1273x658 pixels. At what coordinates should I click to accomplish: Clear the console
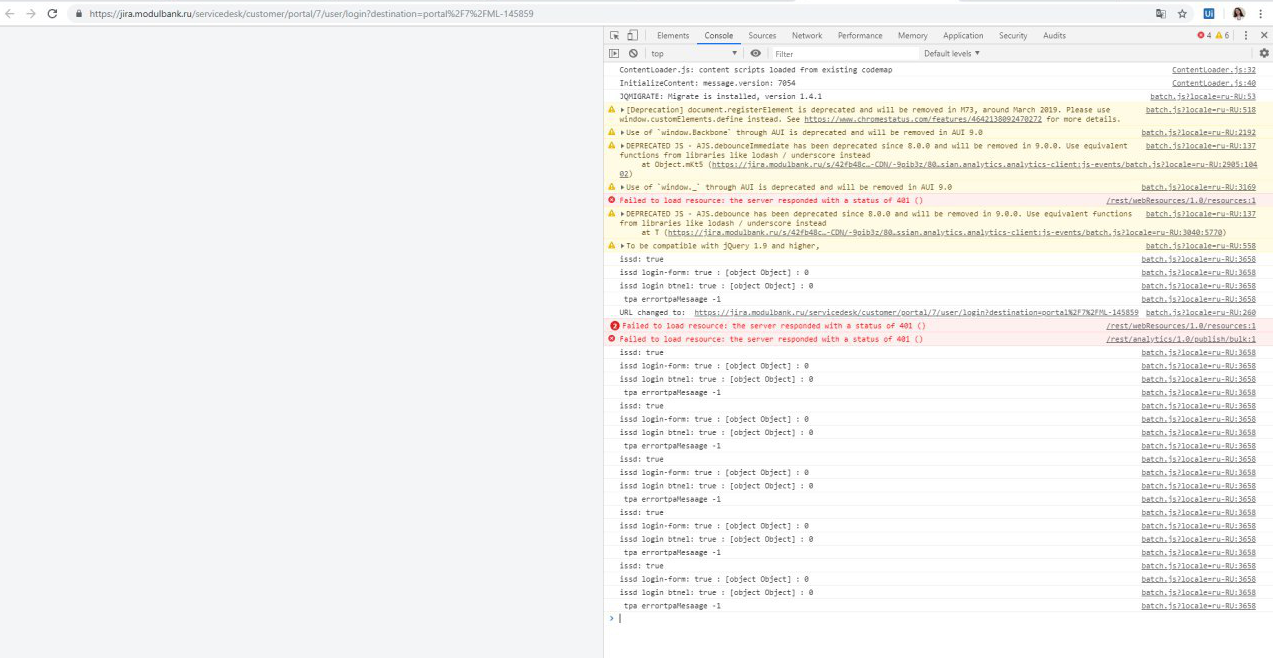[x=633, y=53]
